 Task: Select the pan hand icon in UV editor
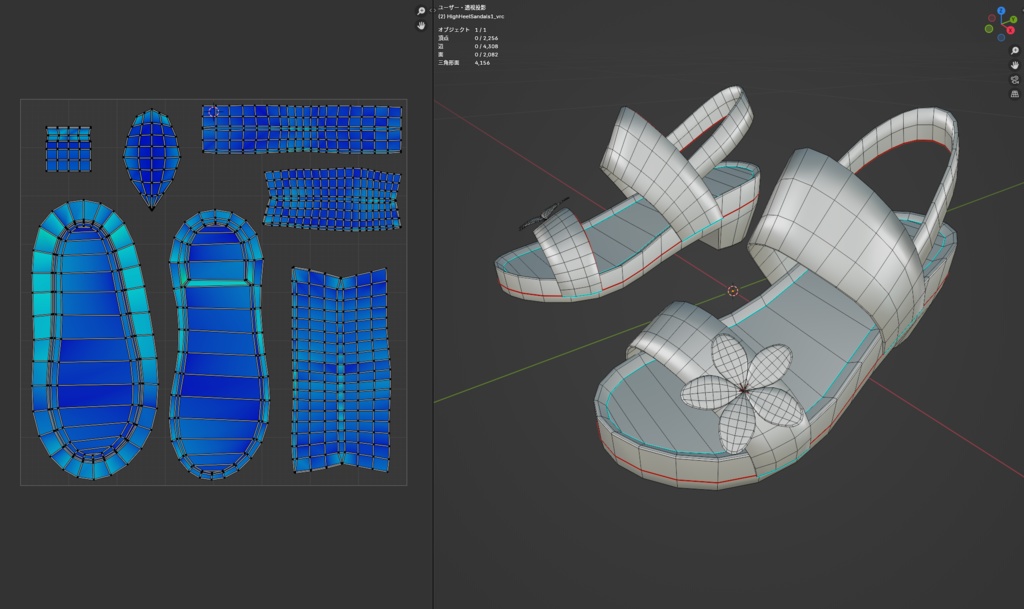pyautogui.click(x=421, y=26)
